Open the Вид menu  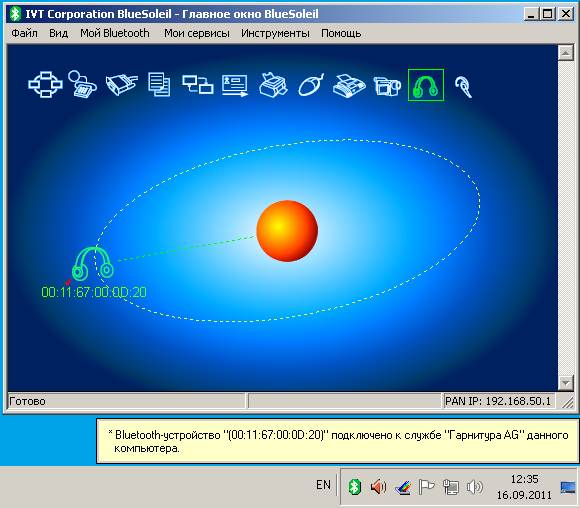[x=58, y=33]
